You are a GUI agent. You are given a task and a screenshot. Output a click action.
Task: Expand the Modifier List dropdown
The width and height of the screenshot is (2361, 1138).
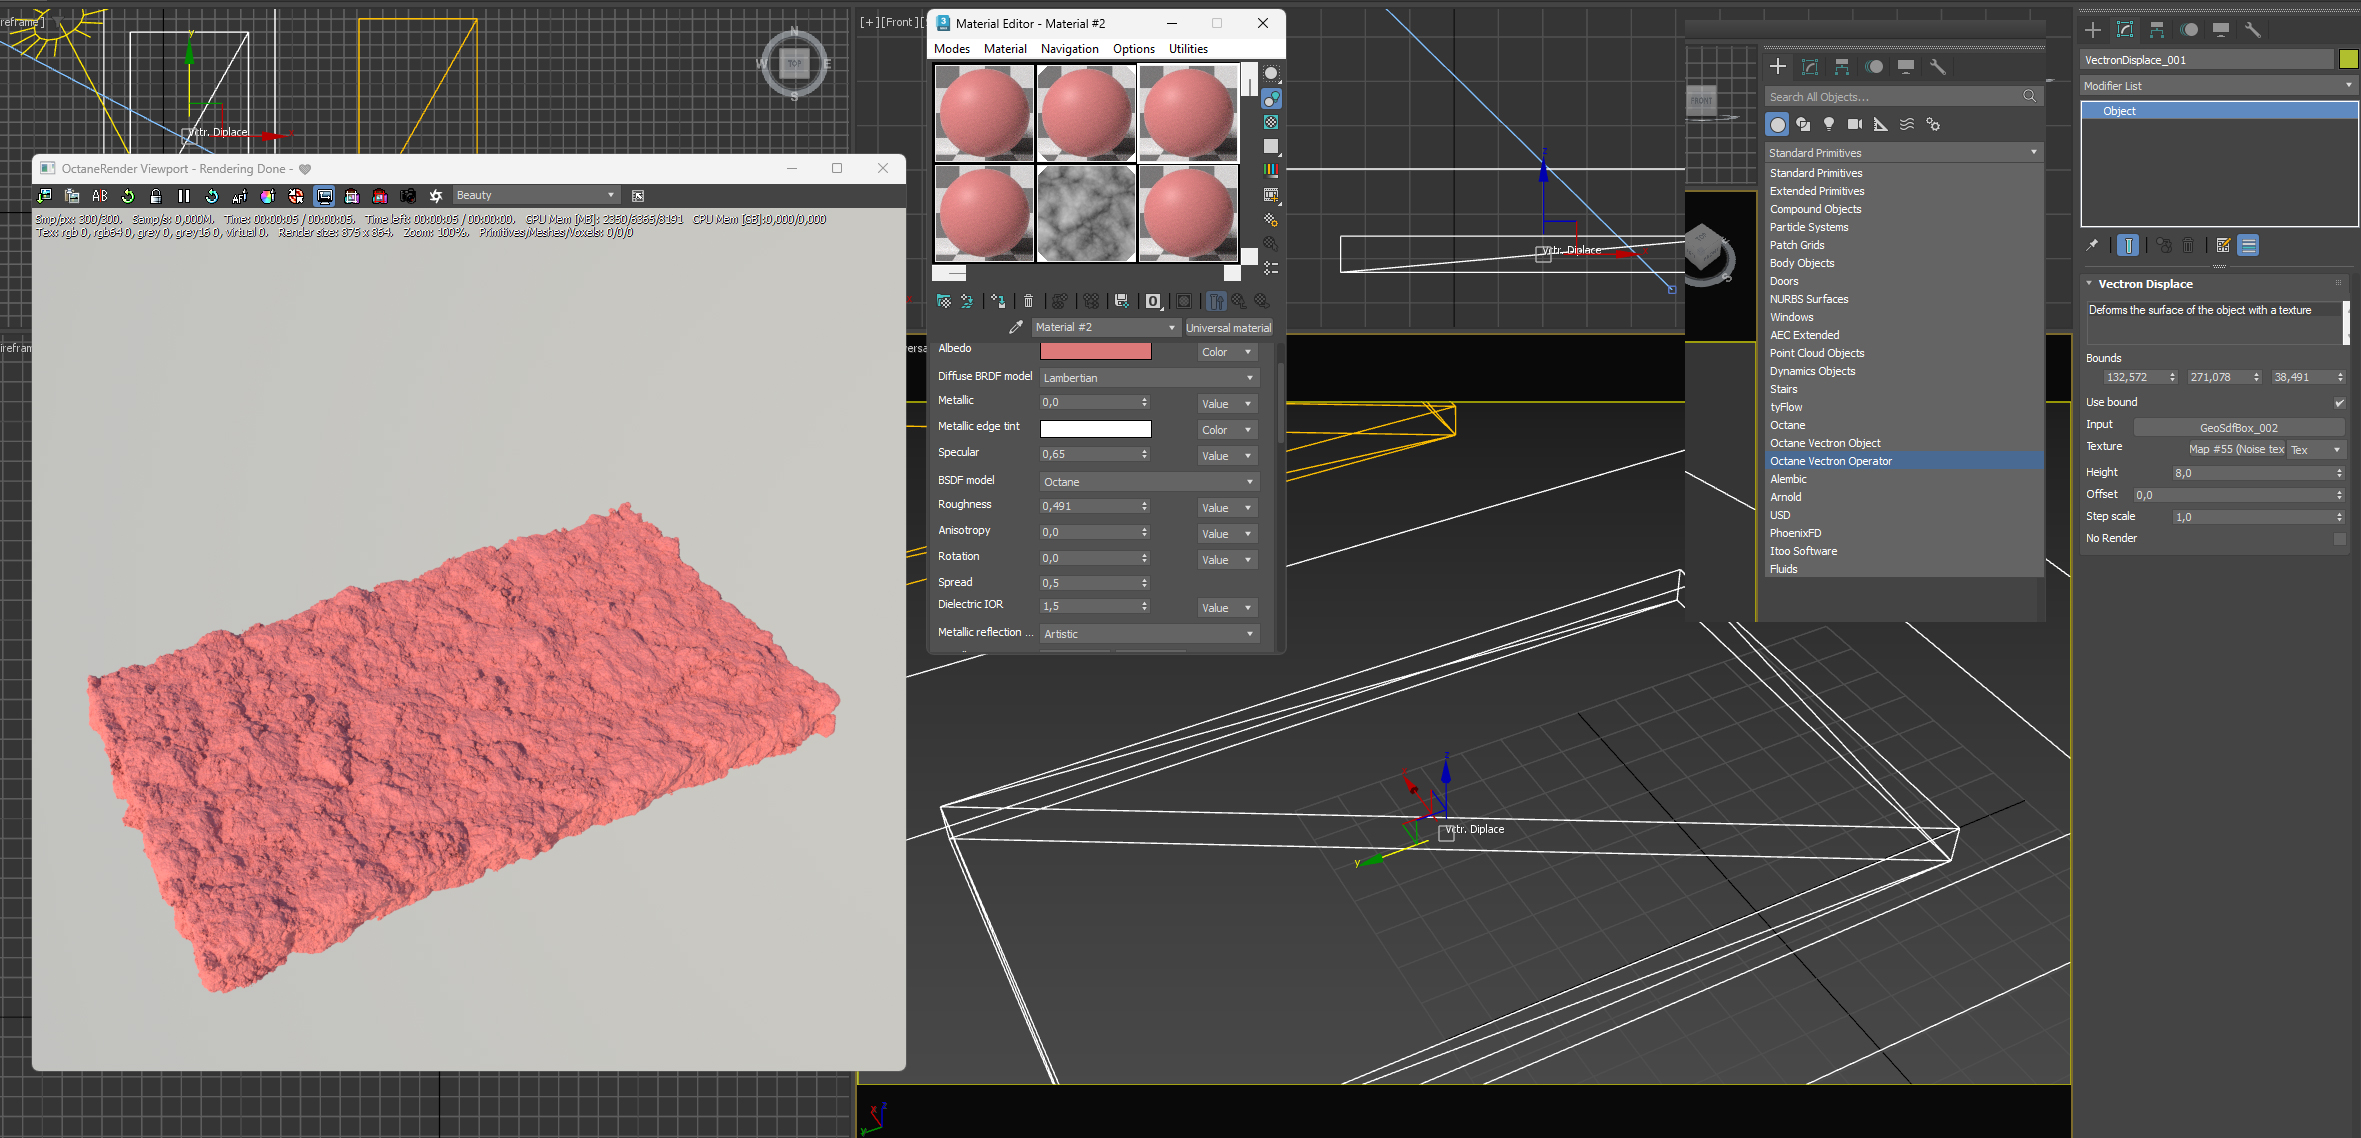tap(2218, 86)
